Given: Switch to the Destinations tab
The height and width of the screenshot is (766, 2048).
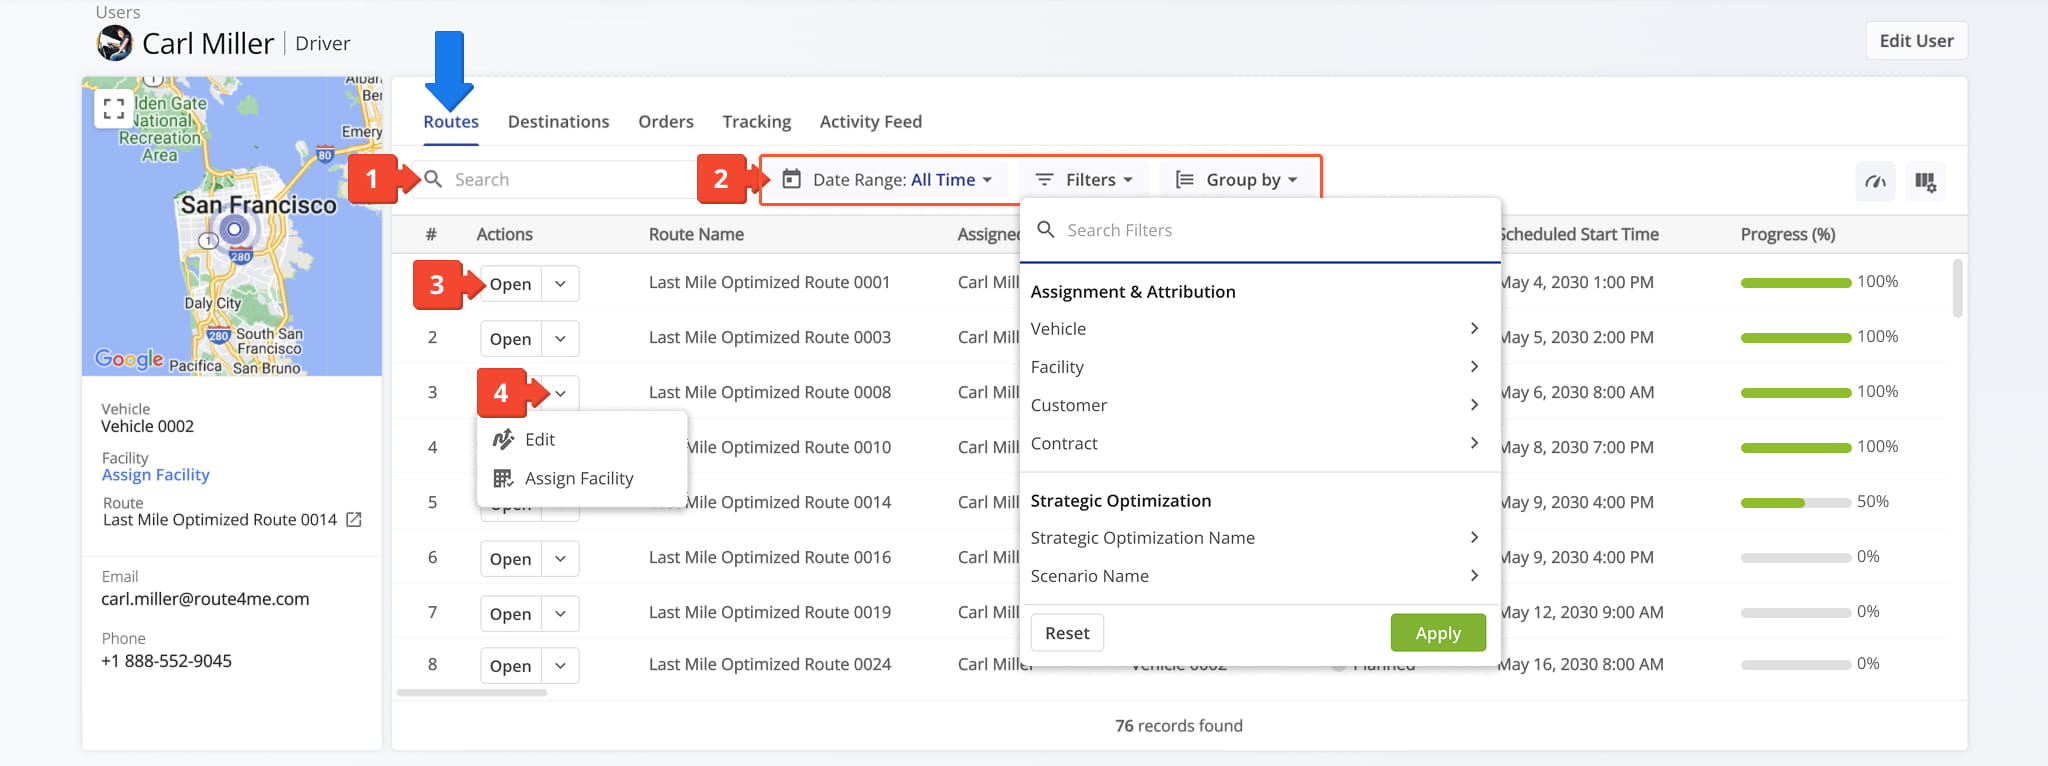Looking at the screenshot, I should (x=558, y=122).
